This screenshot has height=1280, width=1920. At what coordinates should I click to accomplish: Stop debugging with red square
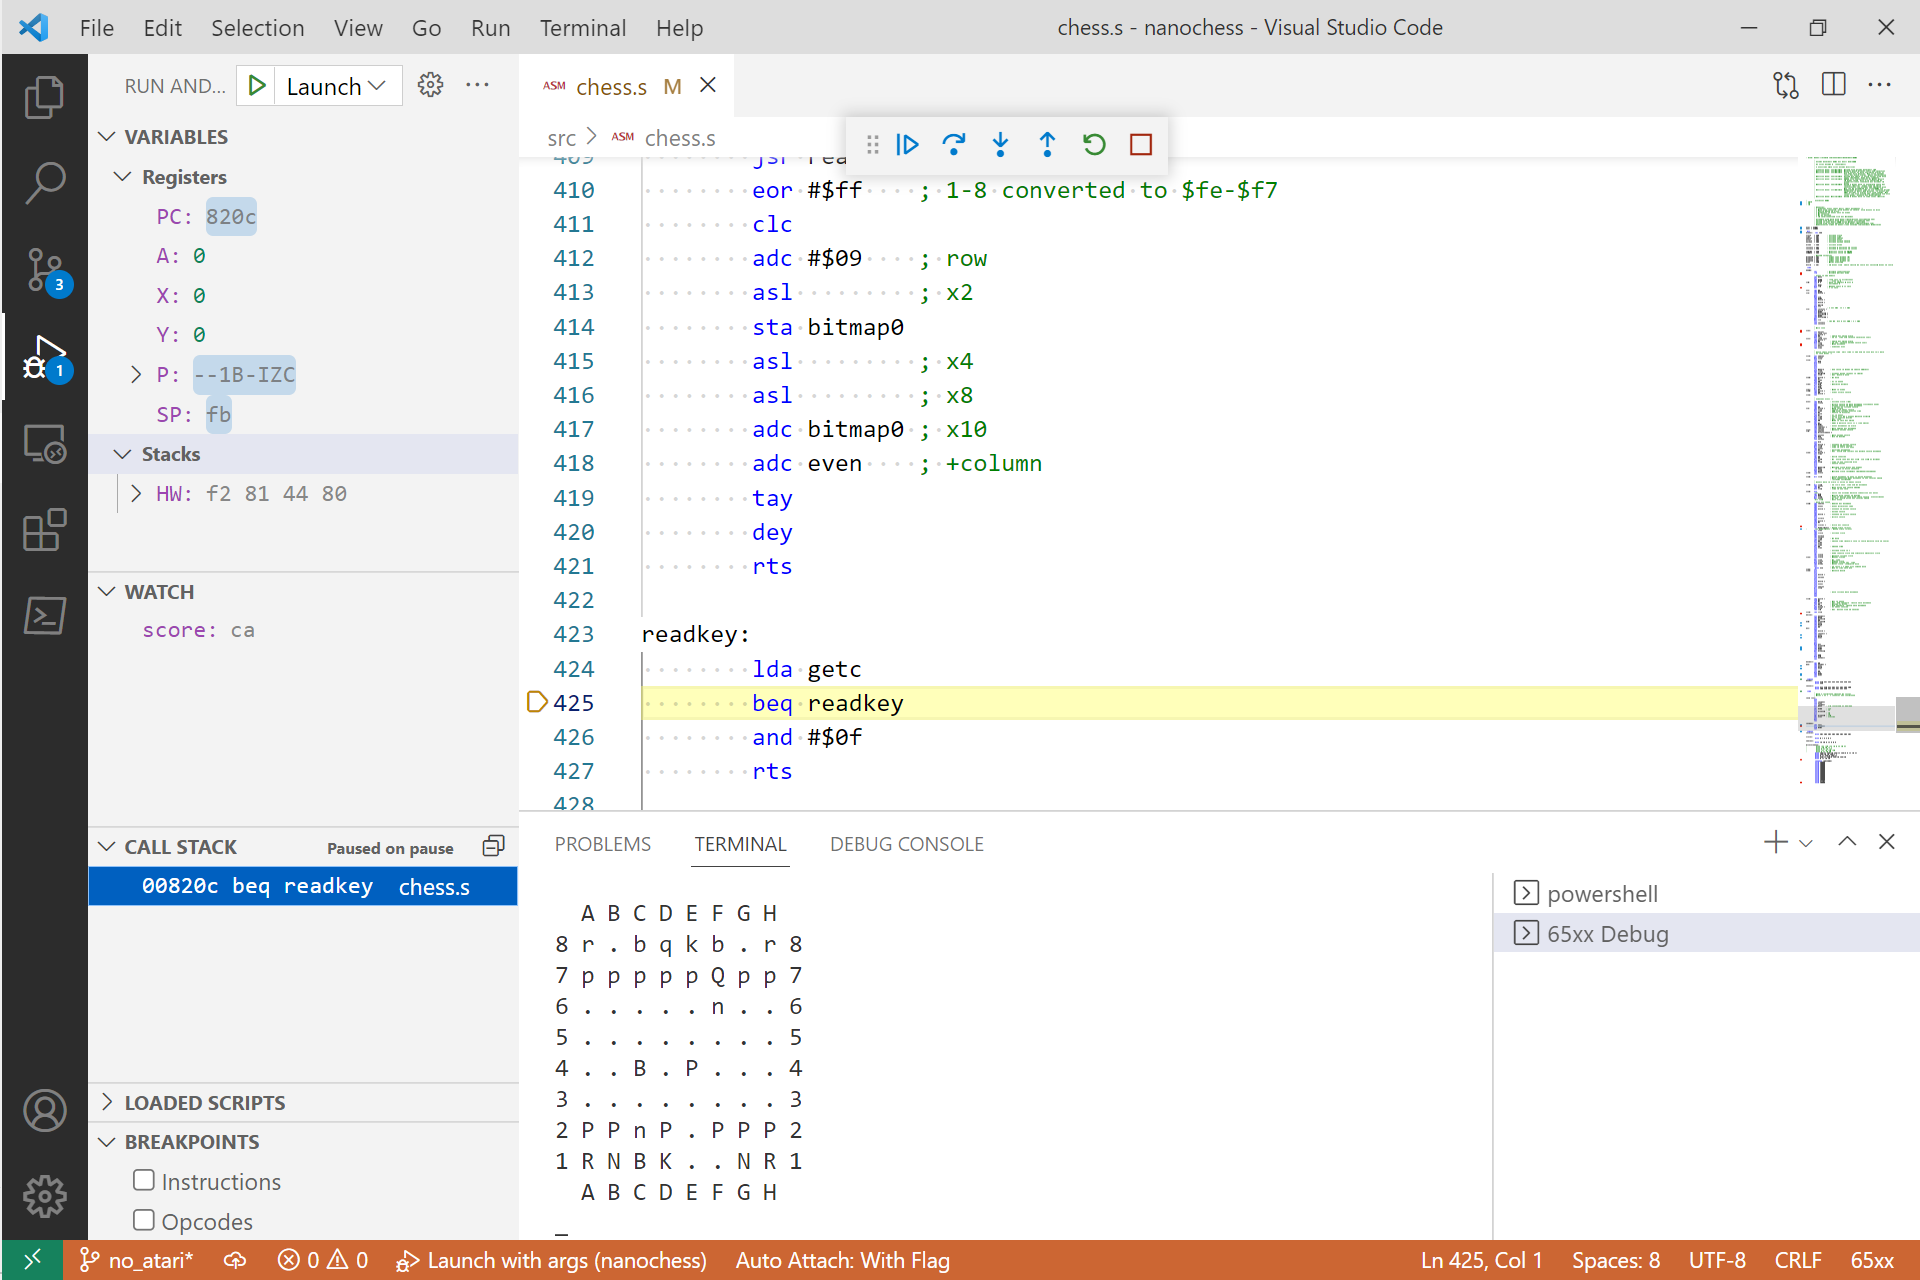pos(1141,145)
